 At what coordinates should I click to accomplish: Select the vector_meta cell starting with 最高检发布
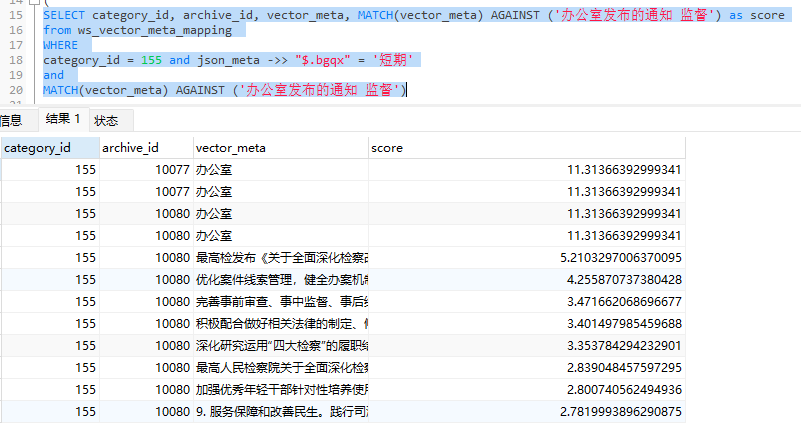[280, 257]
